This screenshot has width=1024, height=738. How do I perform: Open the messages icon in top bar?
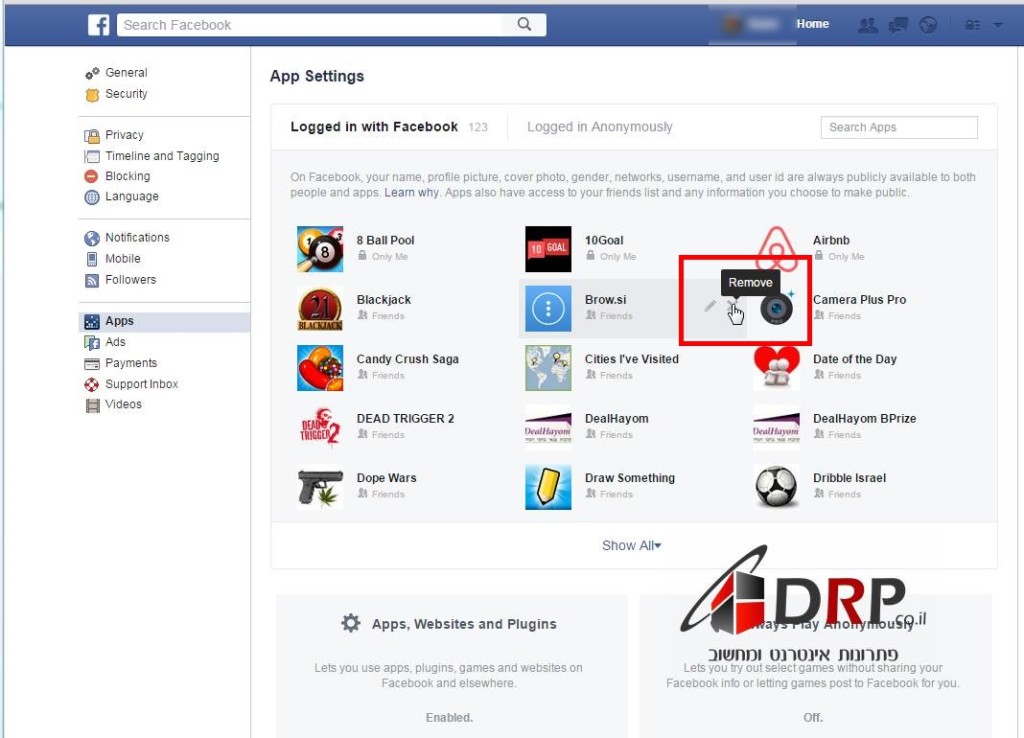[898, 25]
